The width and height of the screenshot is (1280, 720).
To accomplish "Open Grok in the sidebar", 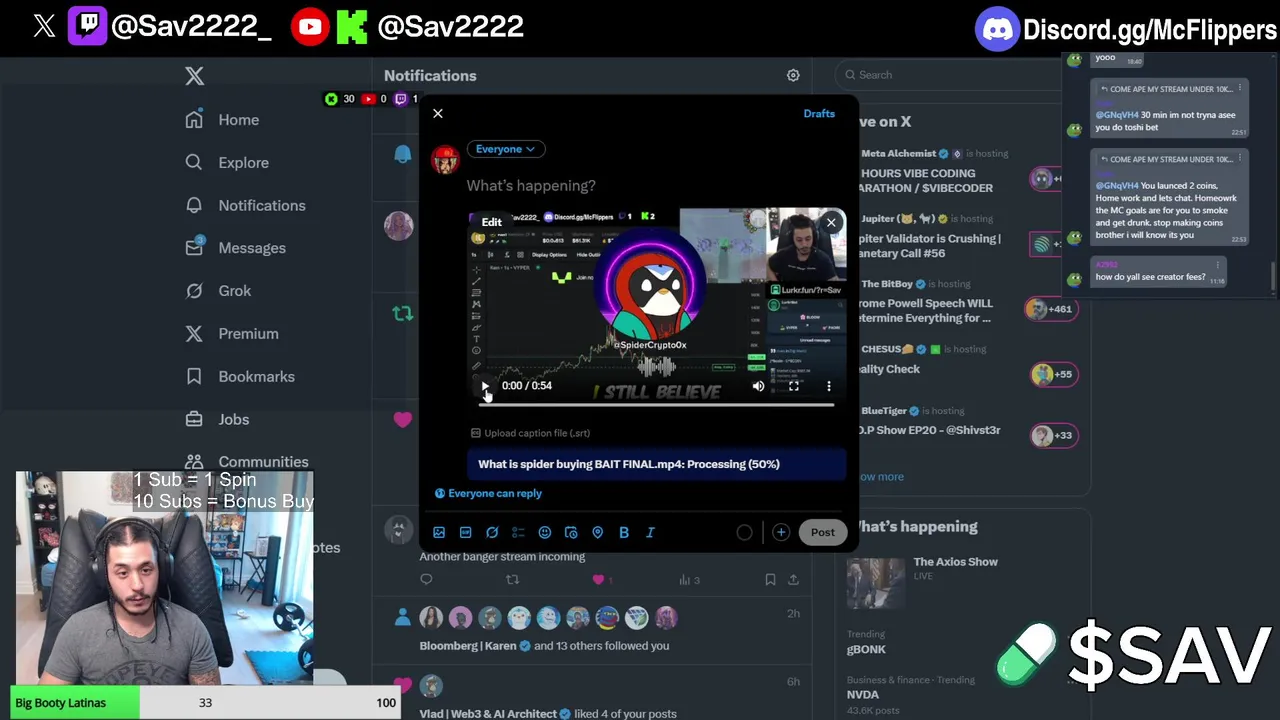I will 218,291.
